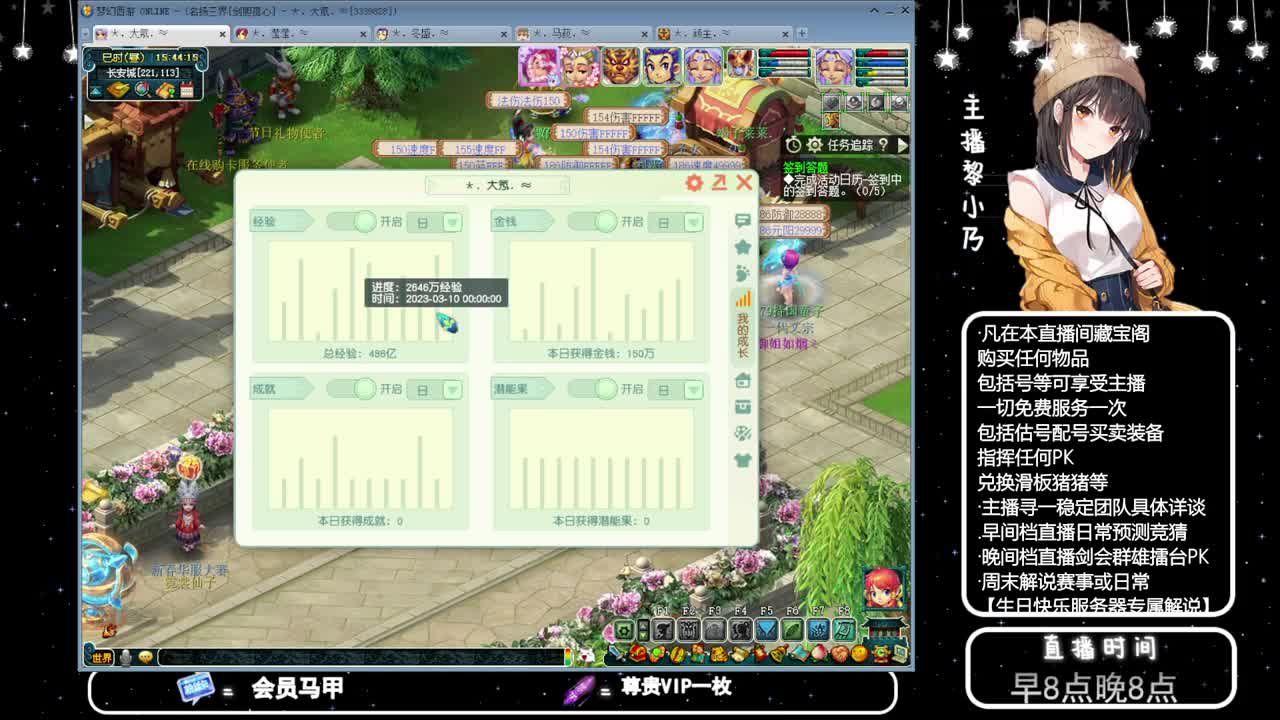Click the 本日获得金钱 text
This screenshot has height=720, width=1280.
click(600, 354)
